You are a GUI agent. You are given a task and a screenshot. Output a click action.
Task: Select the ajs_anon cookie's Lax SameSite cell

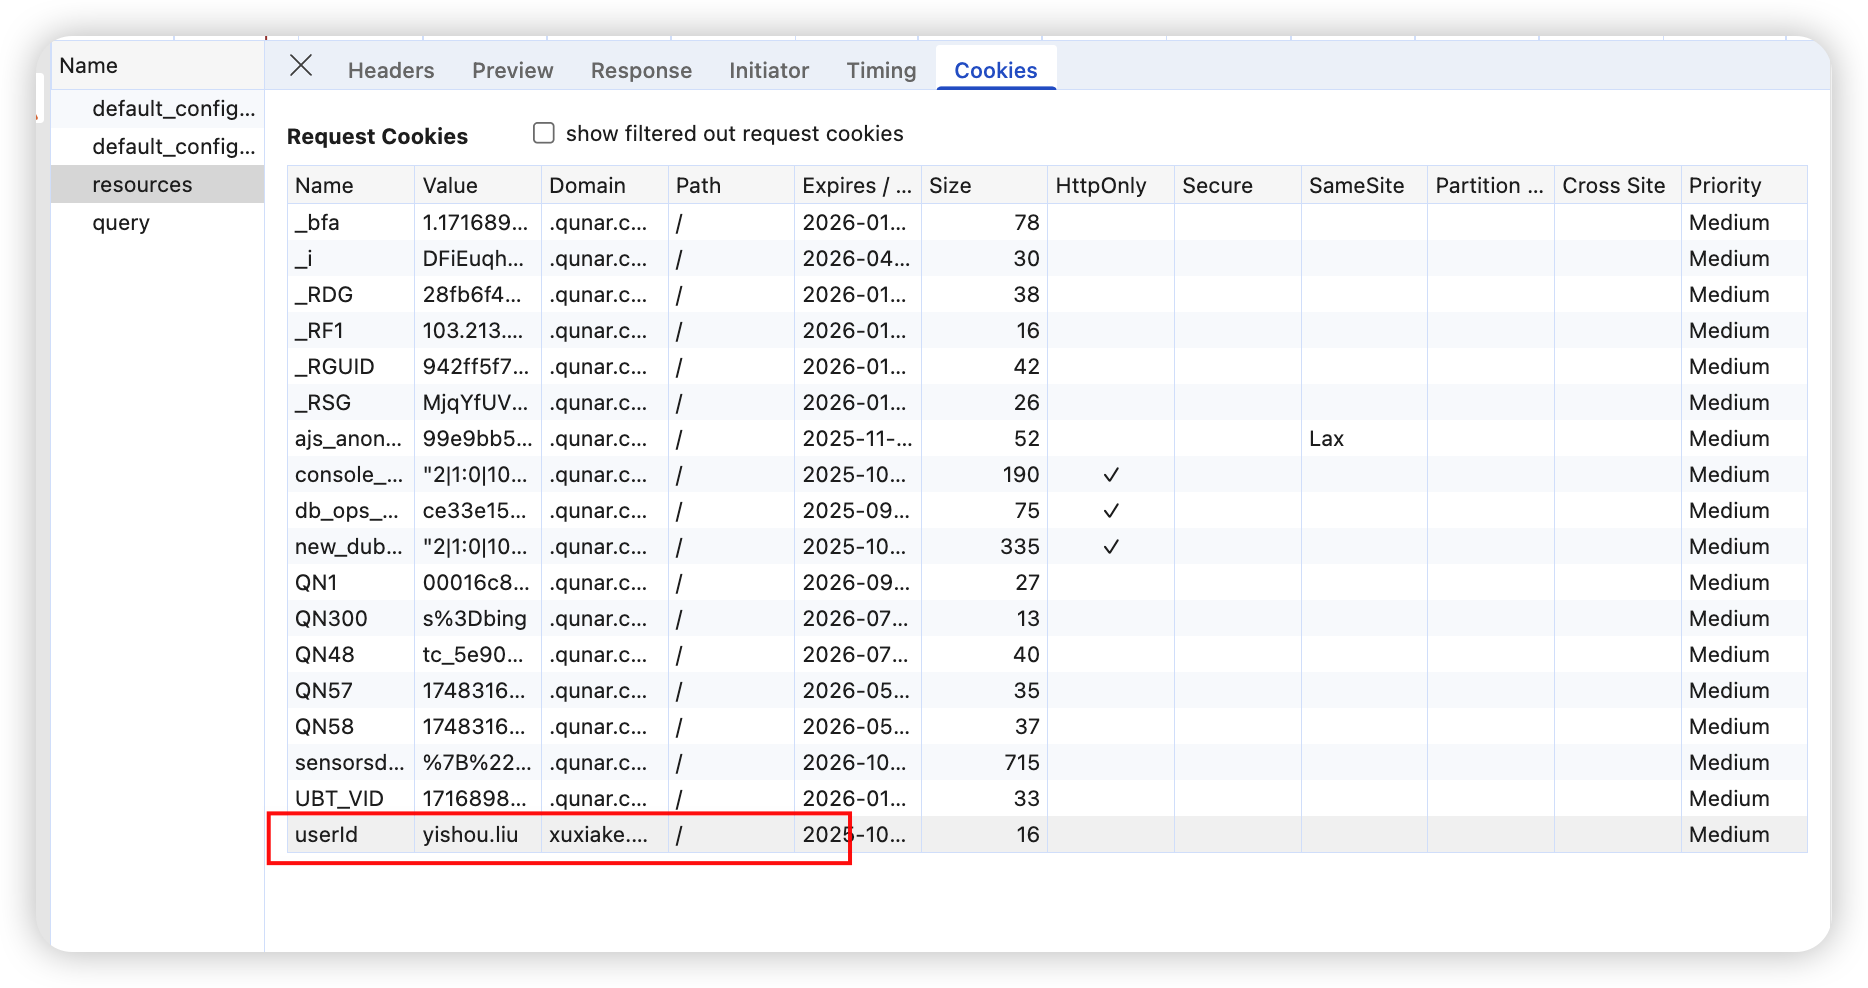click(1326, 439)
